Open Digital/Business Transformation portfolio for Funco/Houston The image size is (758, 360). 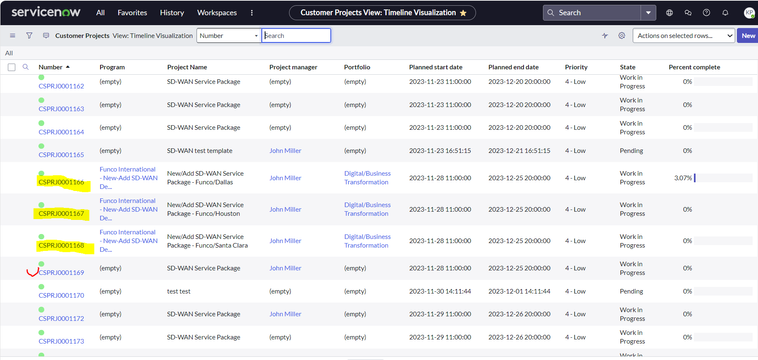[x=367, y=209]
